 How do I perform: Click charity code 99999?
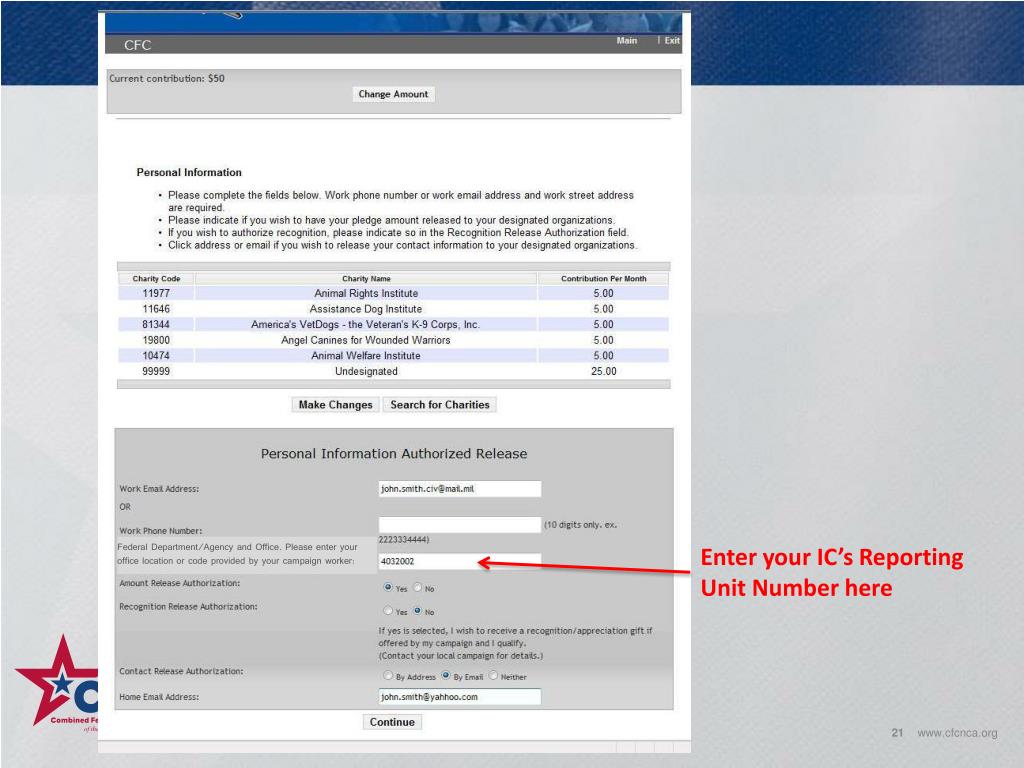pos(156,371)
